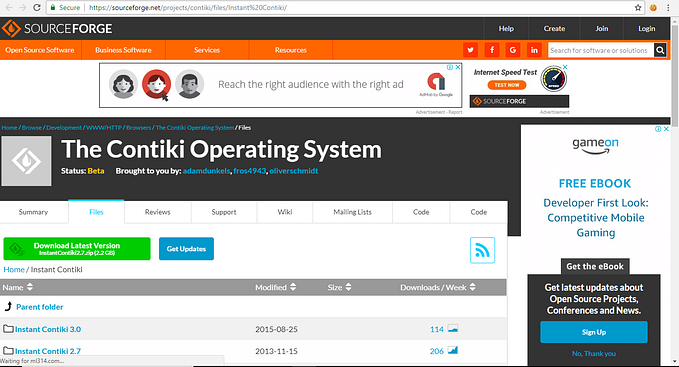Switch to the Reviews tab
The image size is (679, 367).
tap(158, 212)
